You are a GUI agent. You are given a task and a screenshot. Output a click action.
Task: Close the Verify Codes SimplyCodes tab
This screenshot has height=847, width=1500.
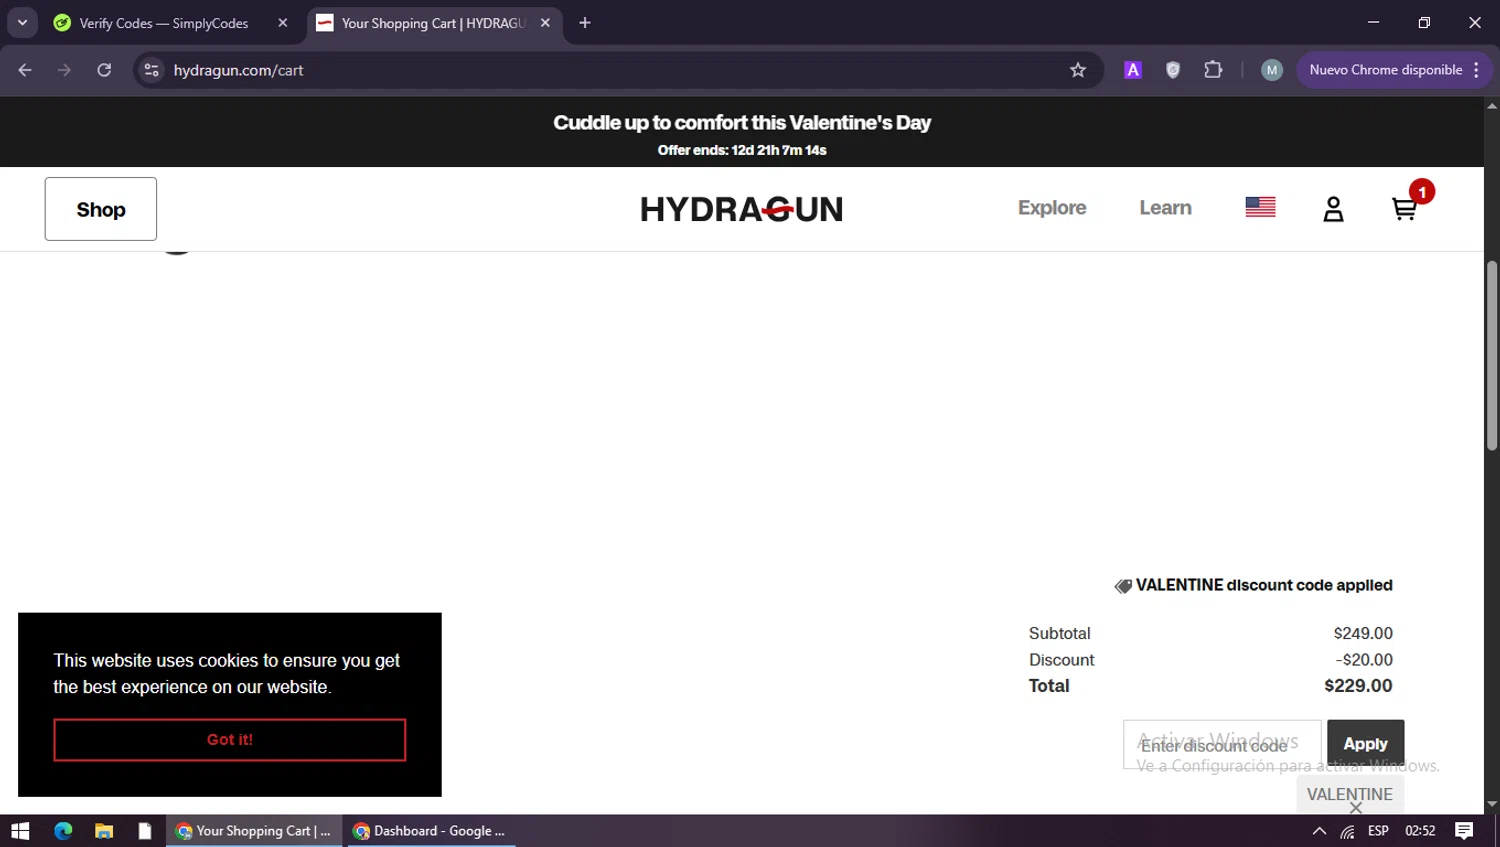click(283, 23)
